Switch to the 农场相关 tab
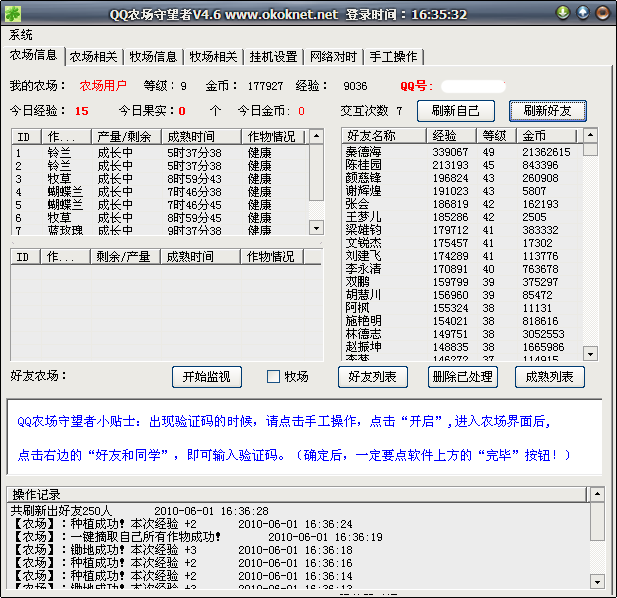617x598 pixels. point(96,56)
